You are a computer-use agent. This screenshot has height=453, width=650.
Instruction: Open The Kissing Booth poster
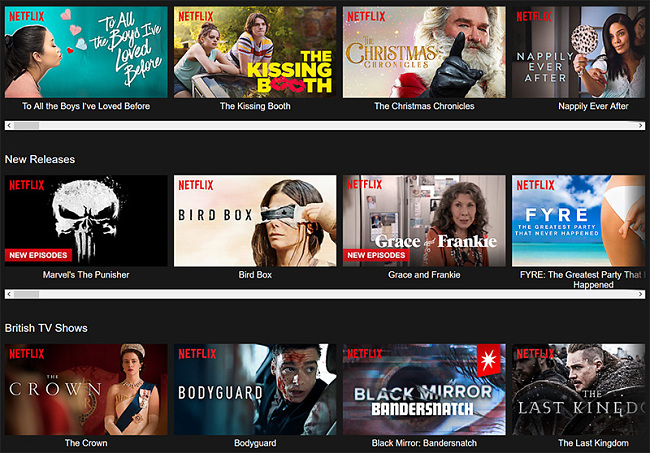point(255,52)
